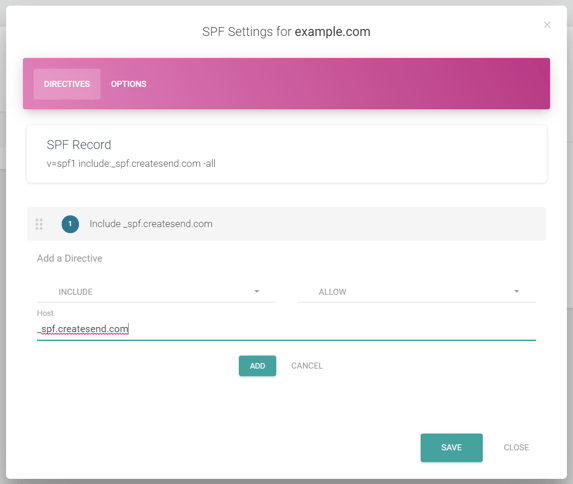Click the dialog title SPF Settings for example.com
The height and width of the screenshot is (484, 573).
[286, 32]
